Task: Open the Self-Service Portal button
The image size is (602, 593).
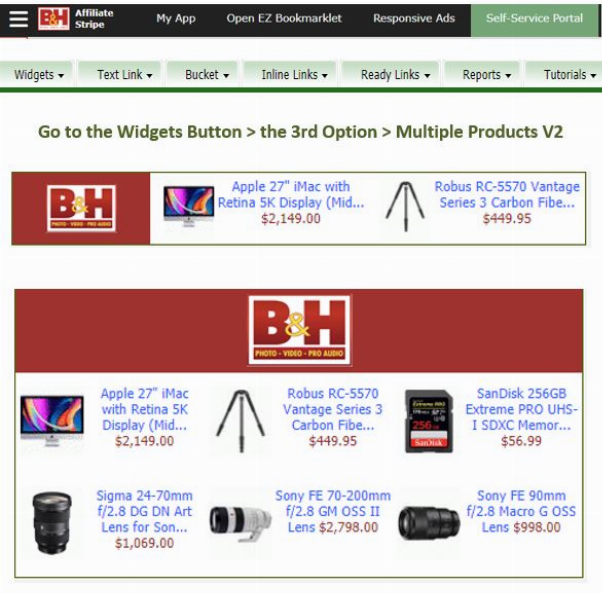Action: point(534,20)
